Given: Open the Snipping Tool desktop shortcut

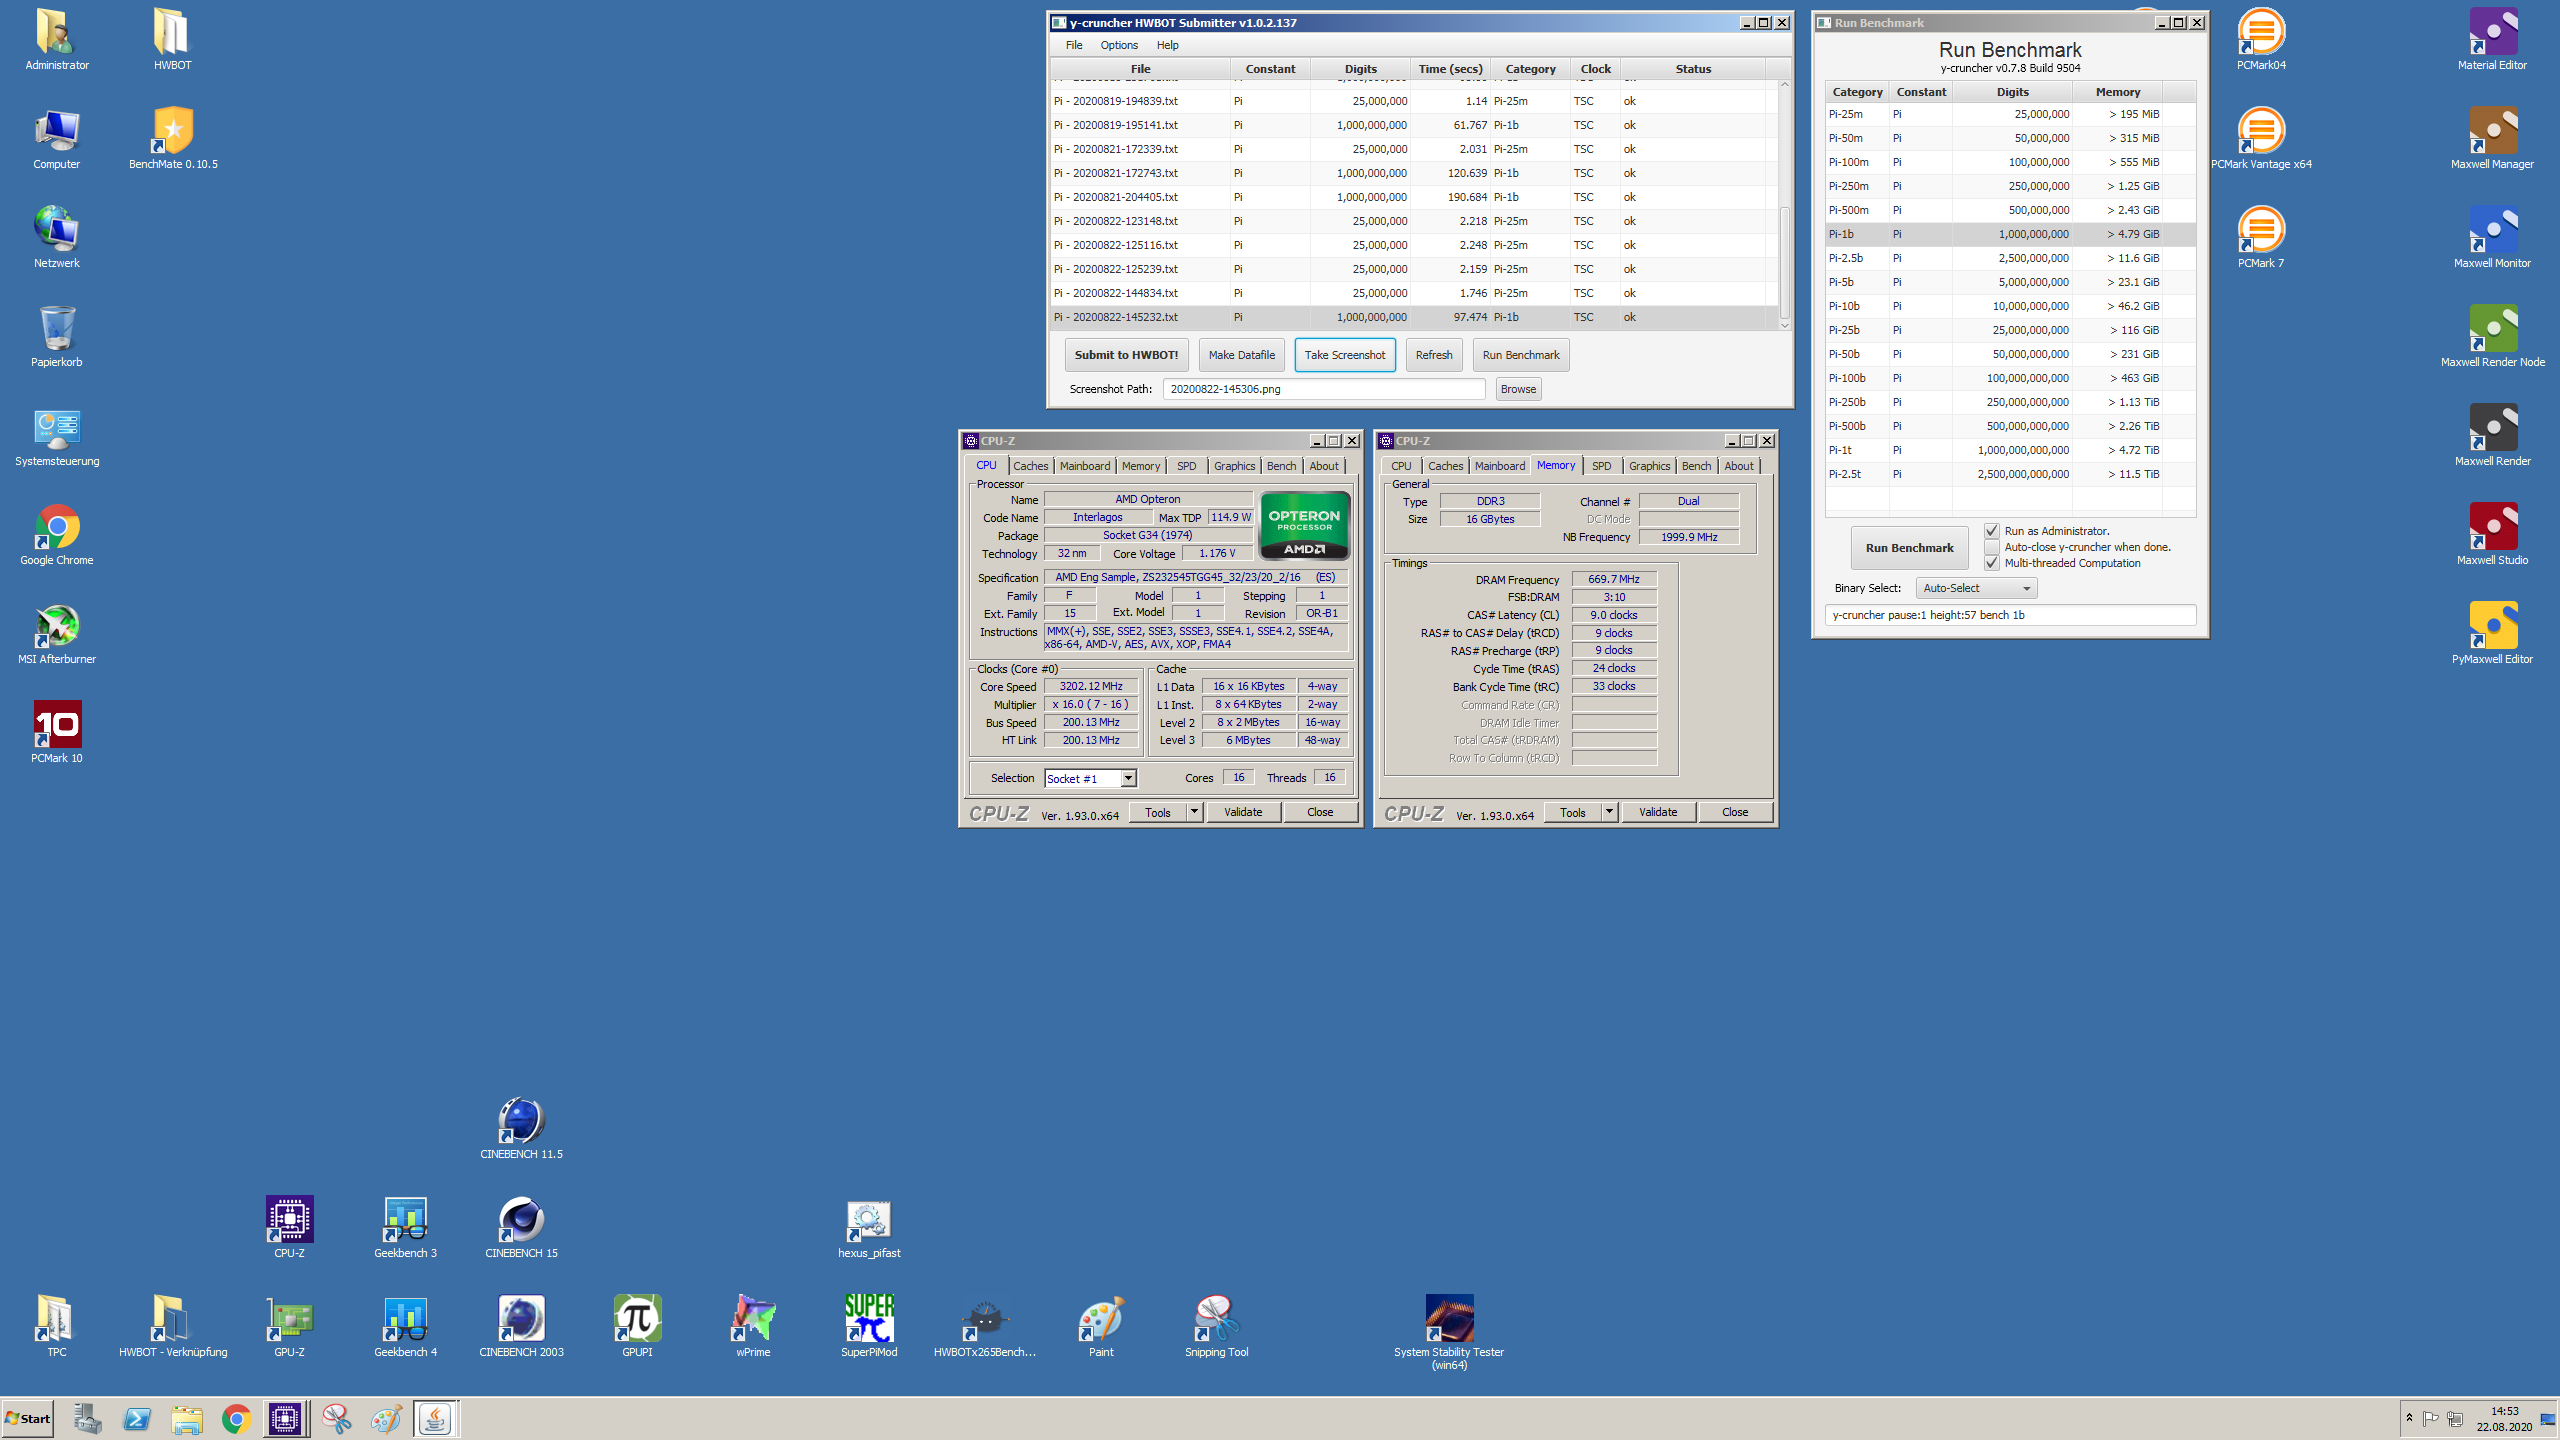Looking at the screenshot, I should click(x=1217, y=1326).
